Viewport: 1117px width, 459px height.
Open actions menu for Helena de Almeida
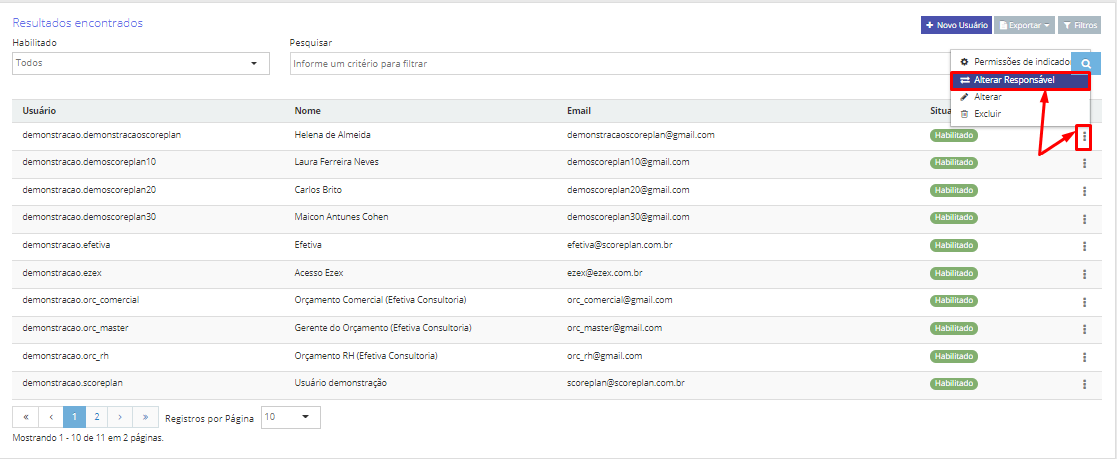pyautogui.click(x=1084, y=136)
